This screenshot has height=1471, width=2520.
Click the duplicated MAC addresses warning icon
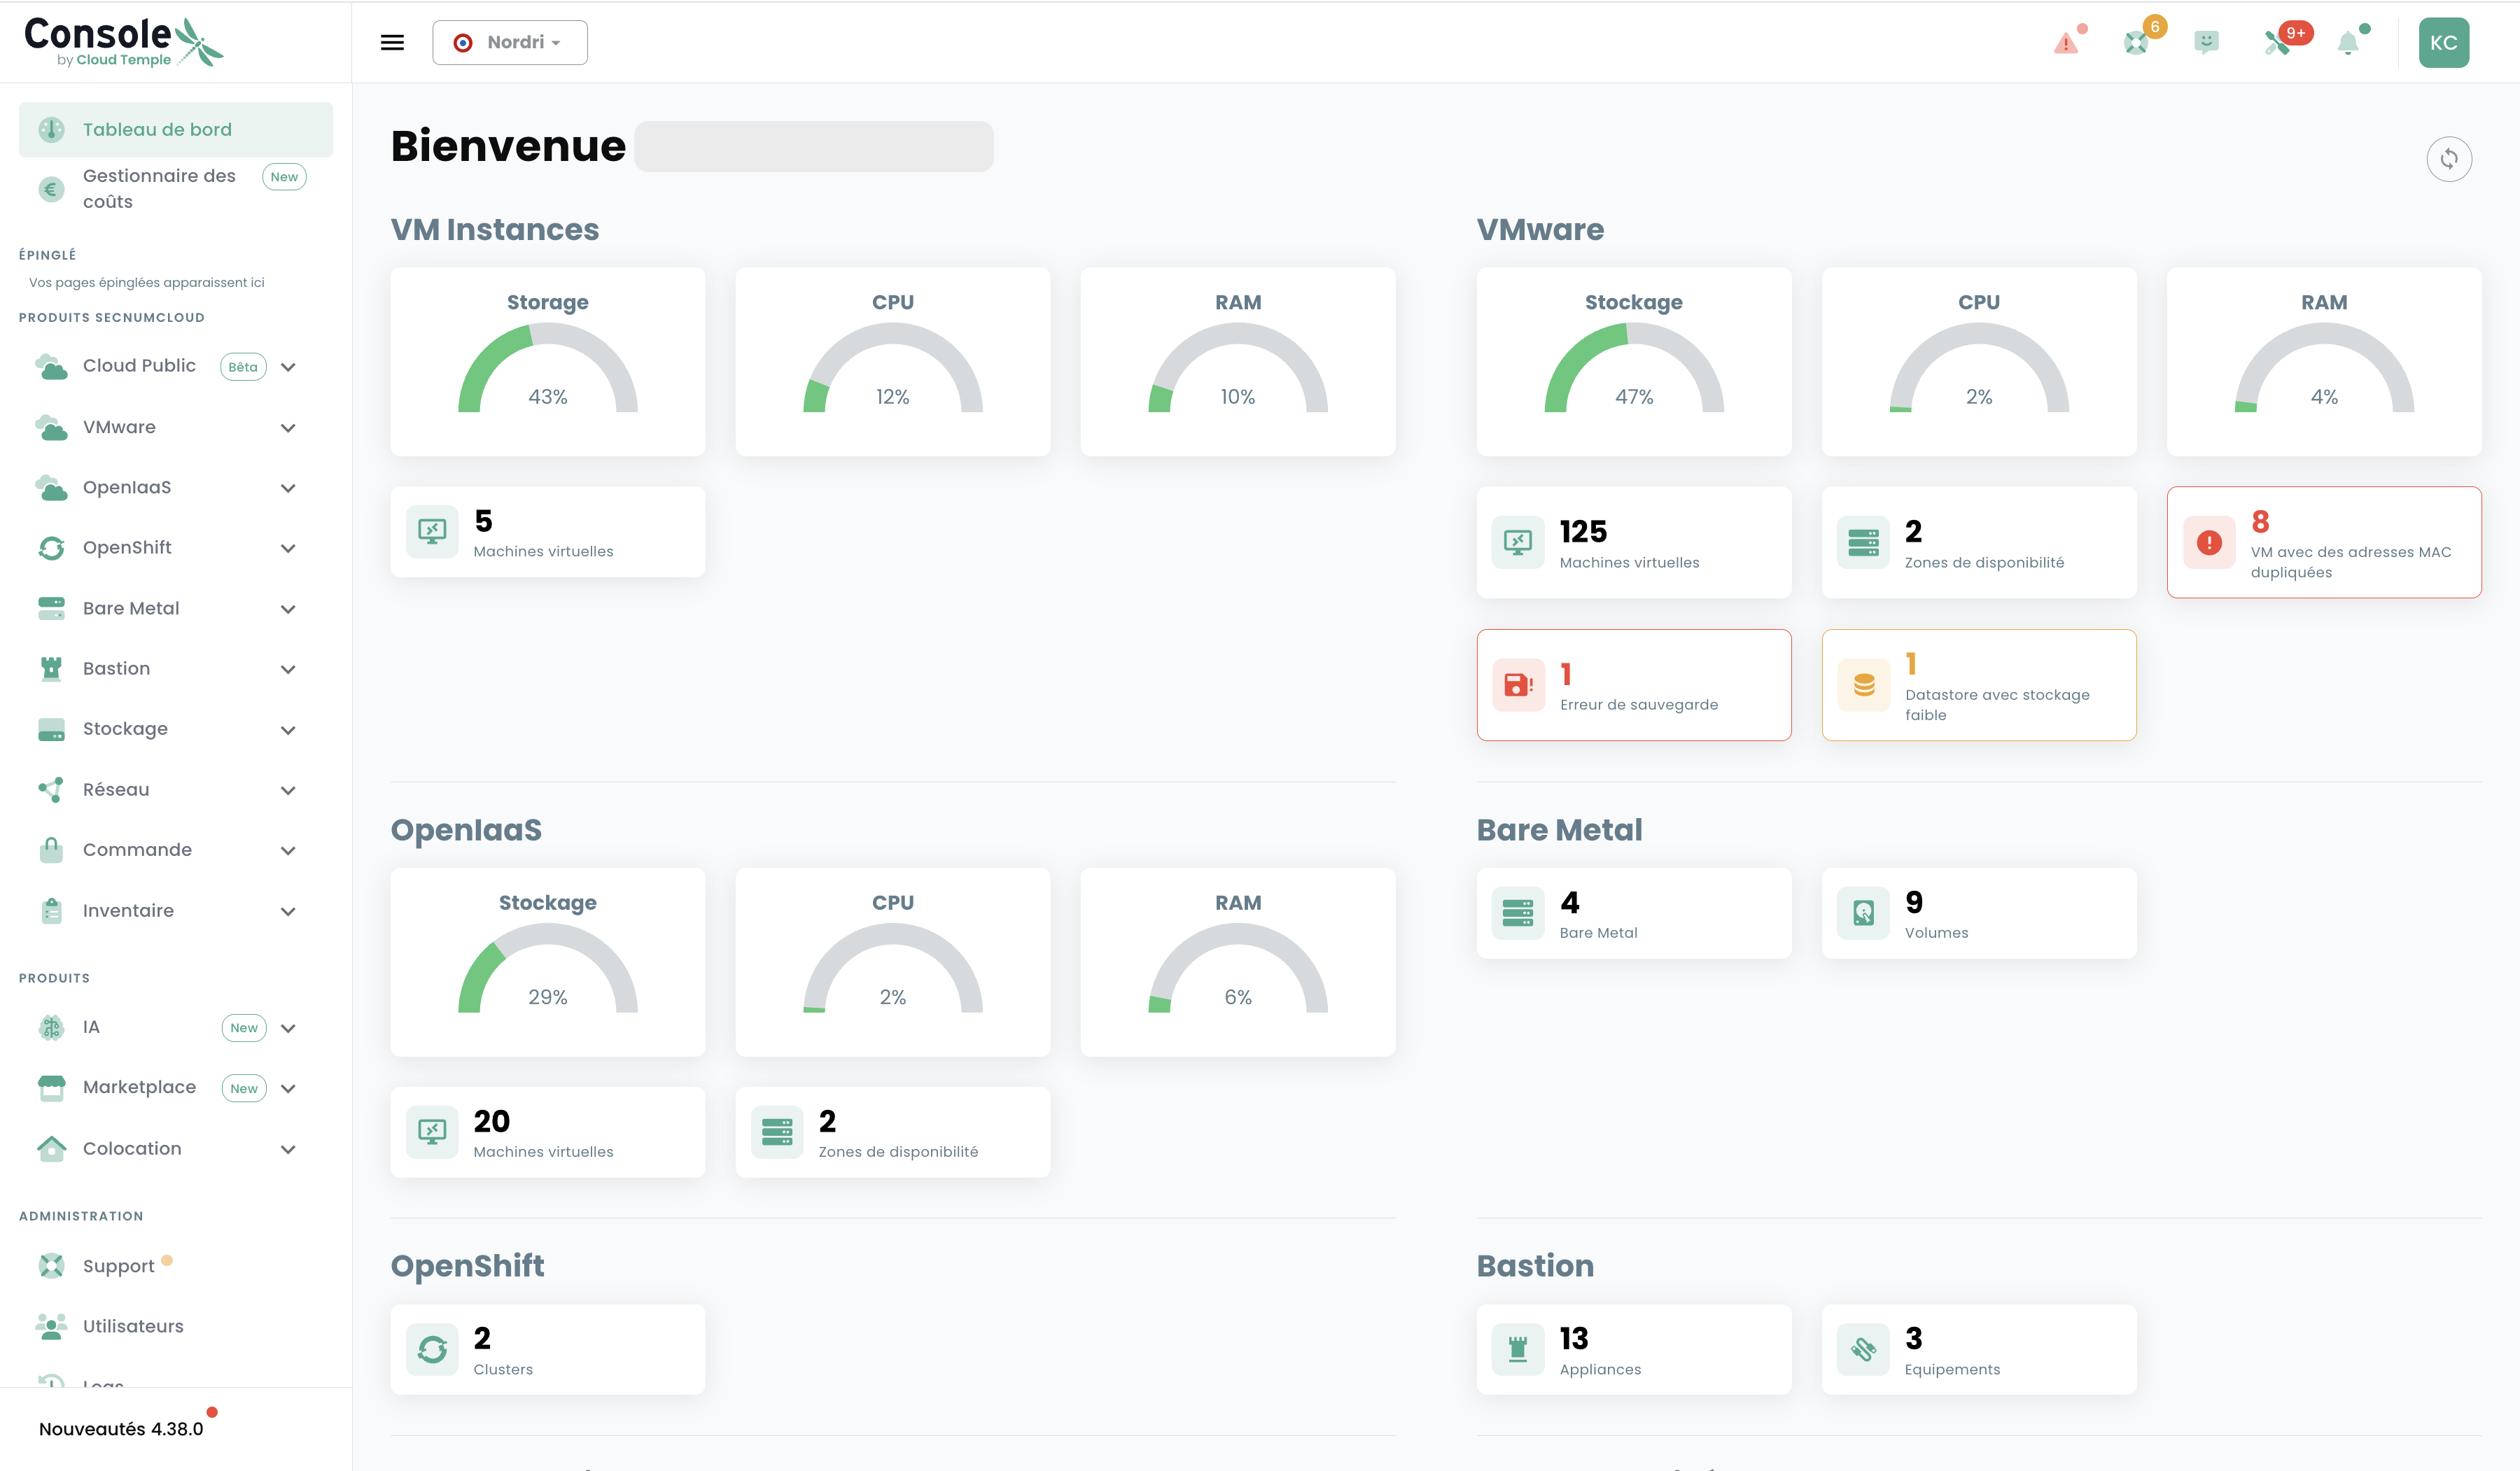tap(2209, 542)
